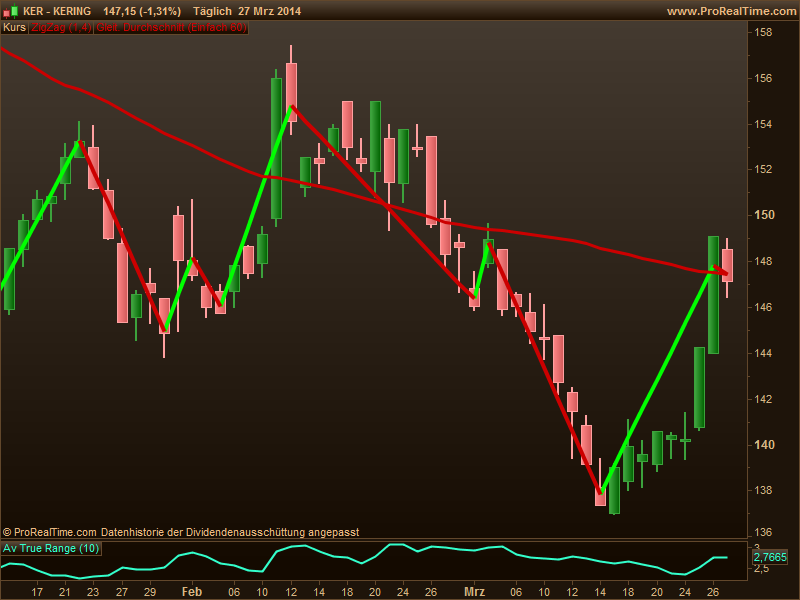
Task: Click the ticker title 'KER - KERING'
Action: click(x=57, y=11)
